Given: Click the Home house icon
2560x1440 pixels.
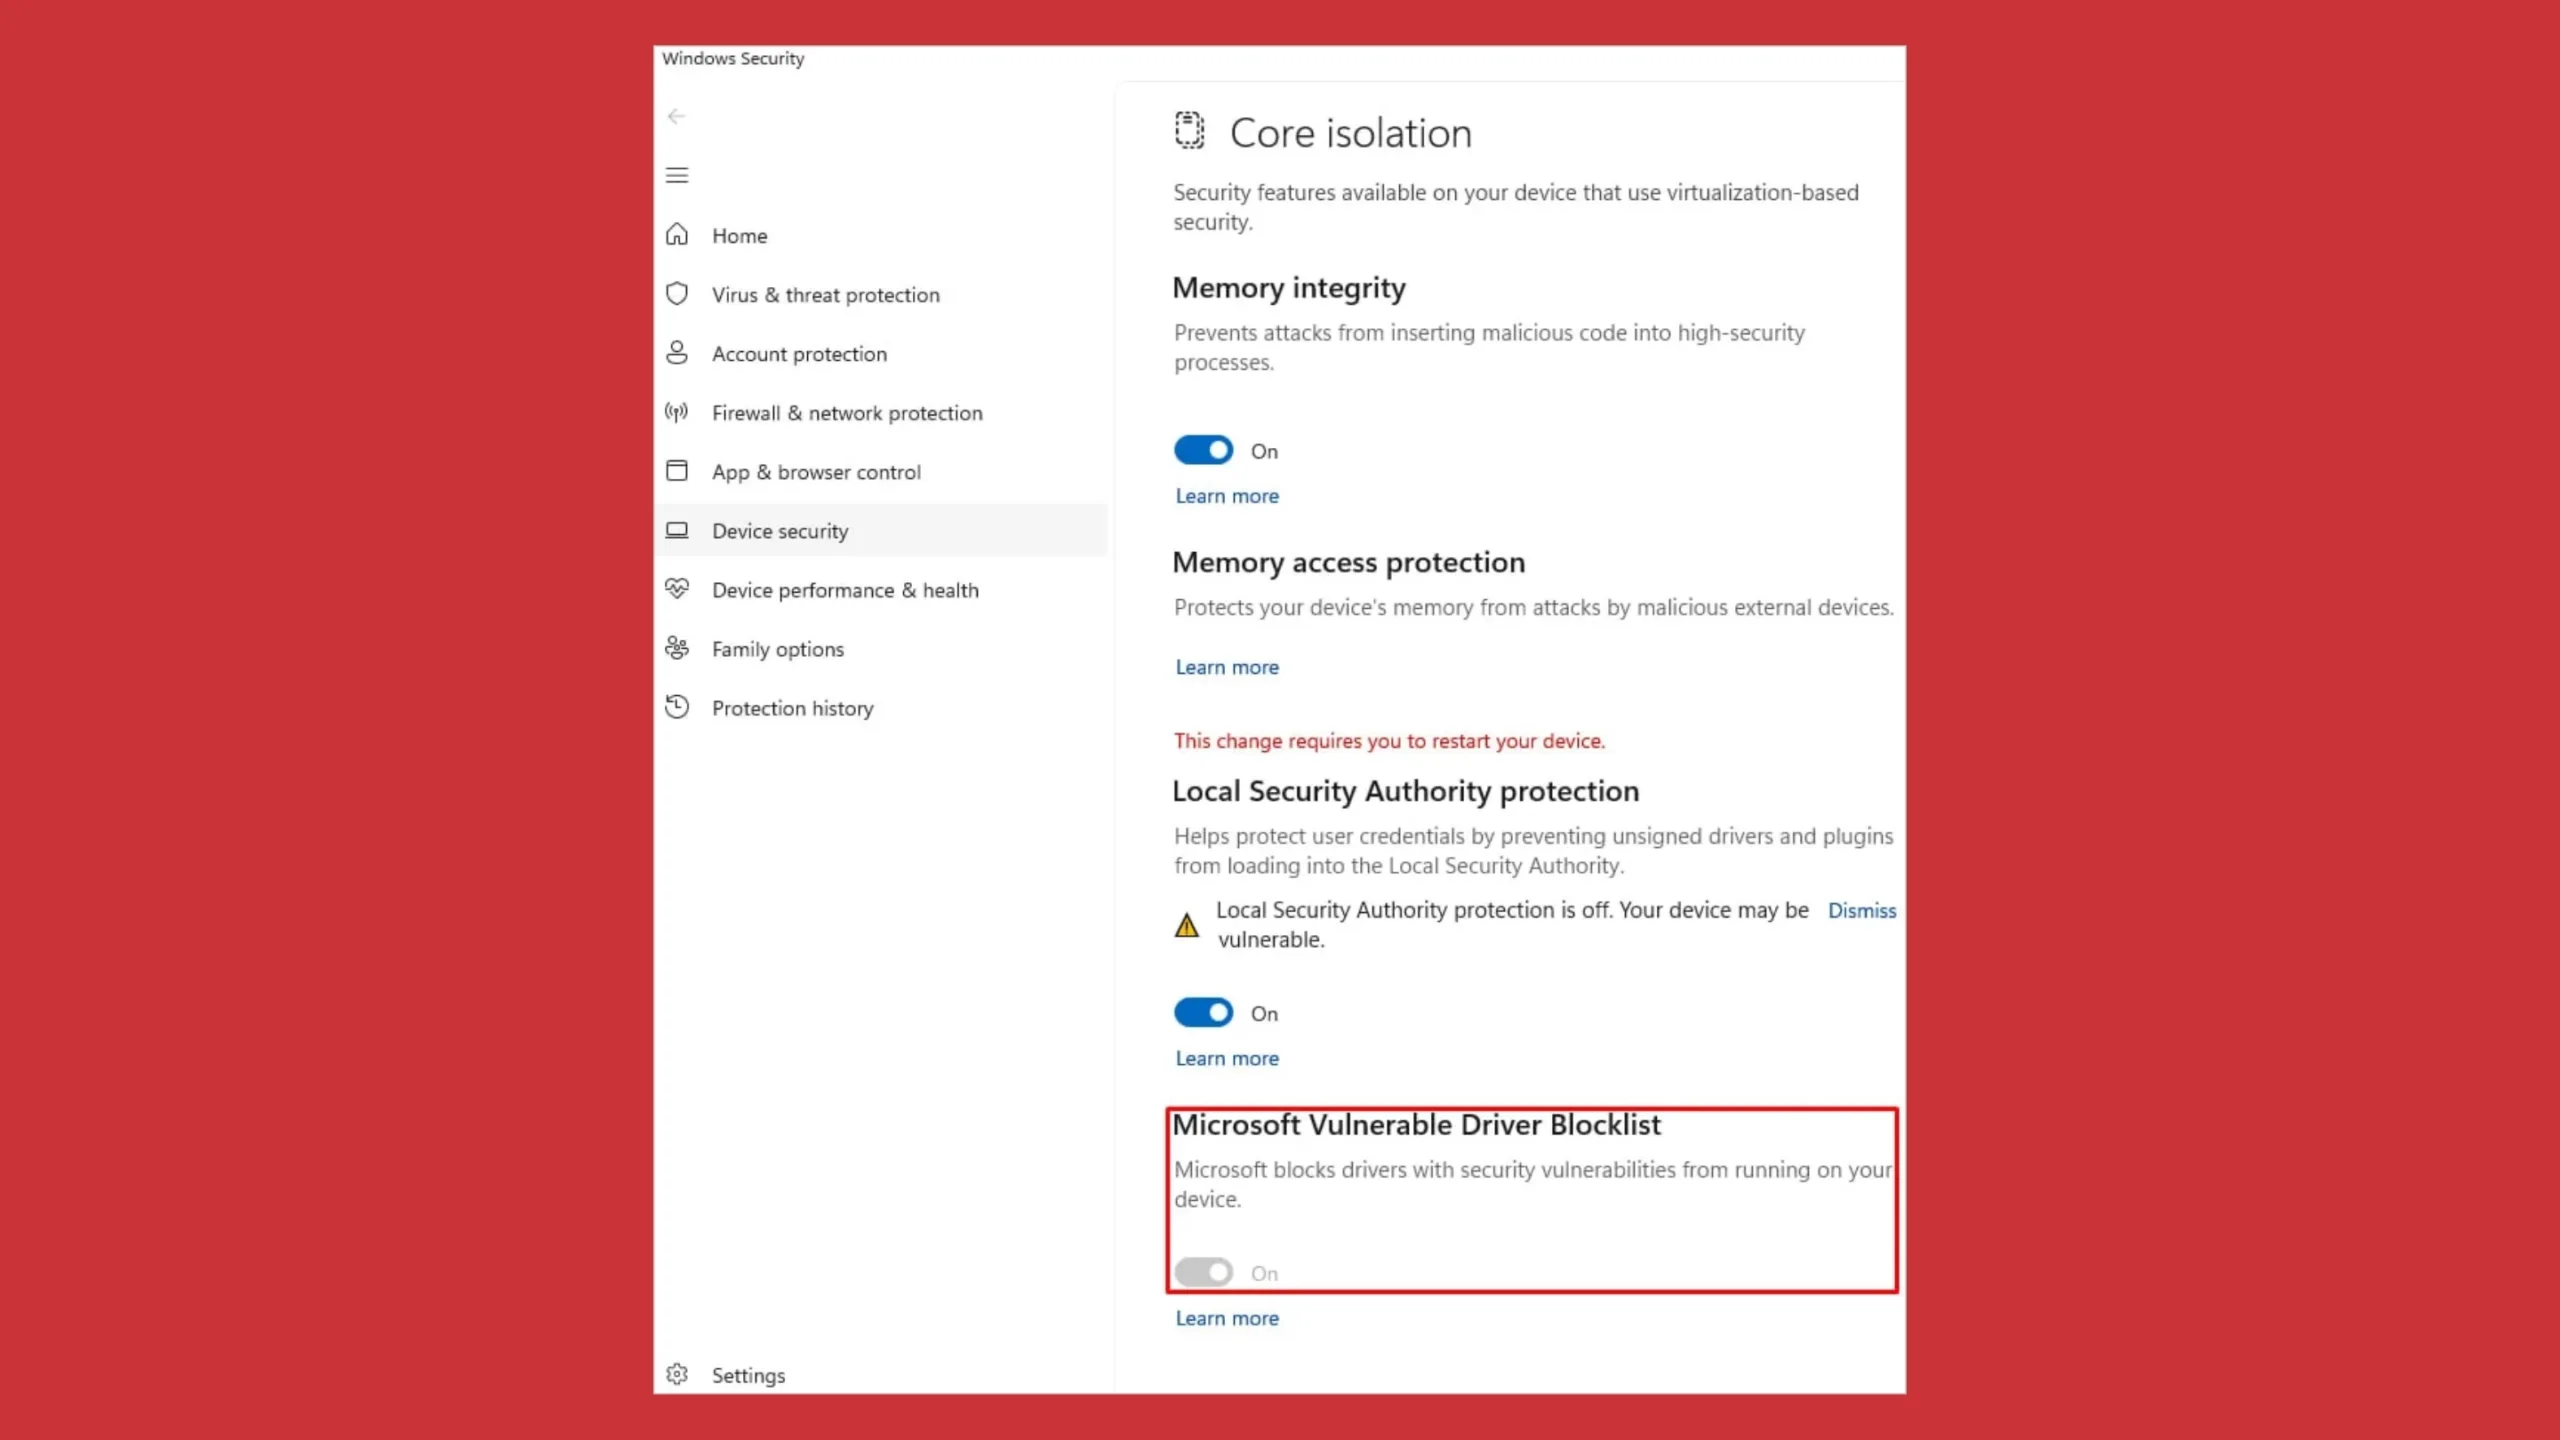Looking at the screenshot, I should [x=677, y=235].
